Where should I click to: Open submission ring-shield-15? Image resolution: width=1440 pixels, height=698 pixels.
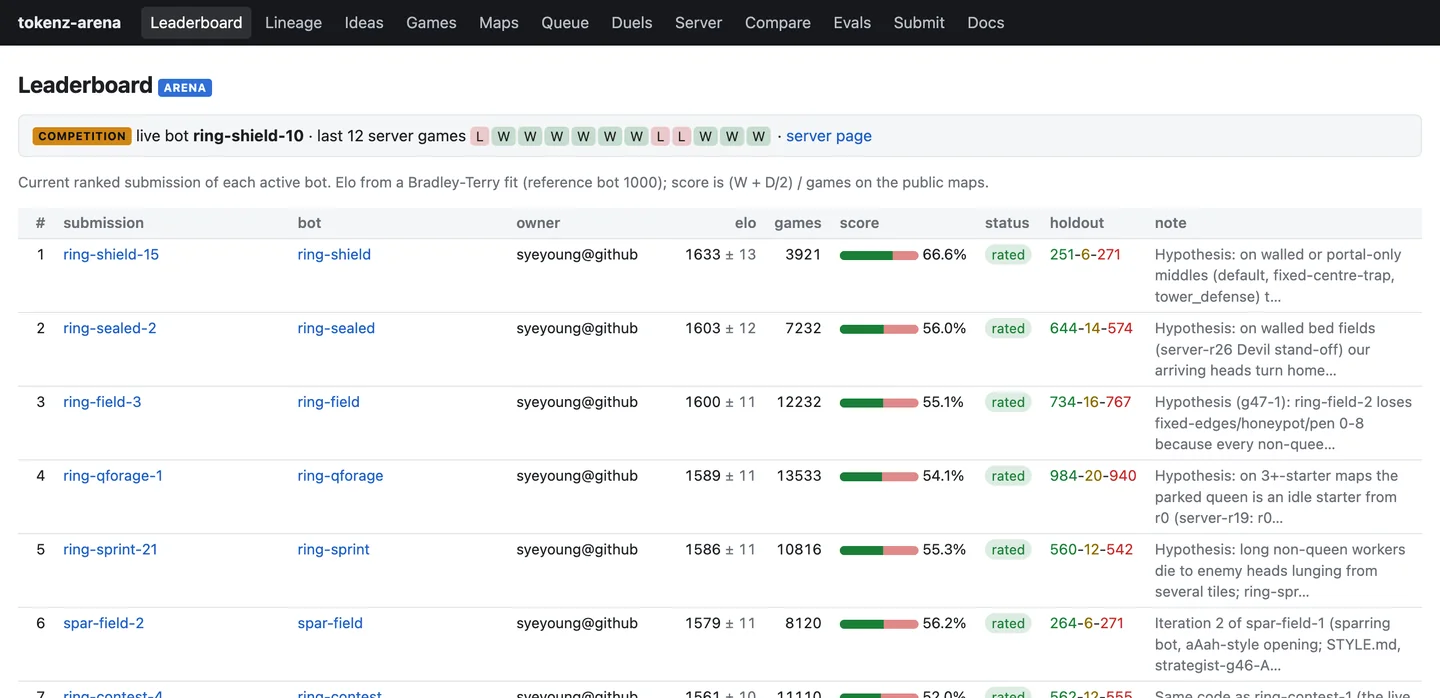coord(111,254)
